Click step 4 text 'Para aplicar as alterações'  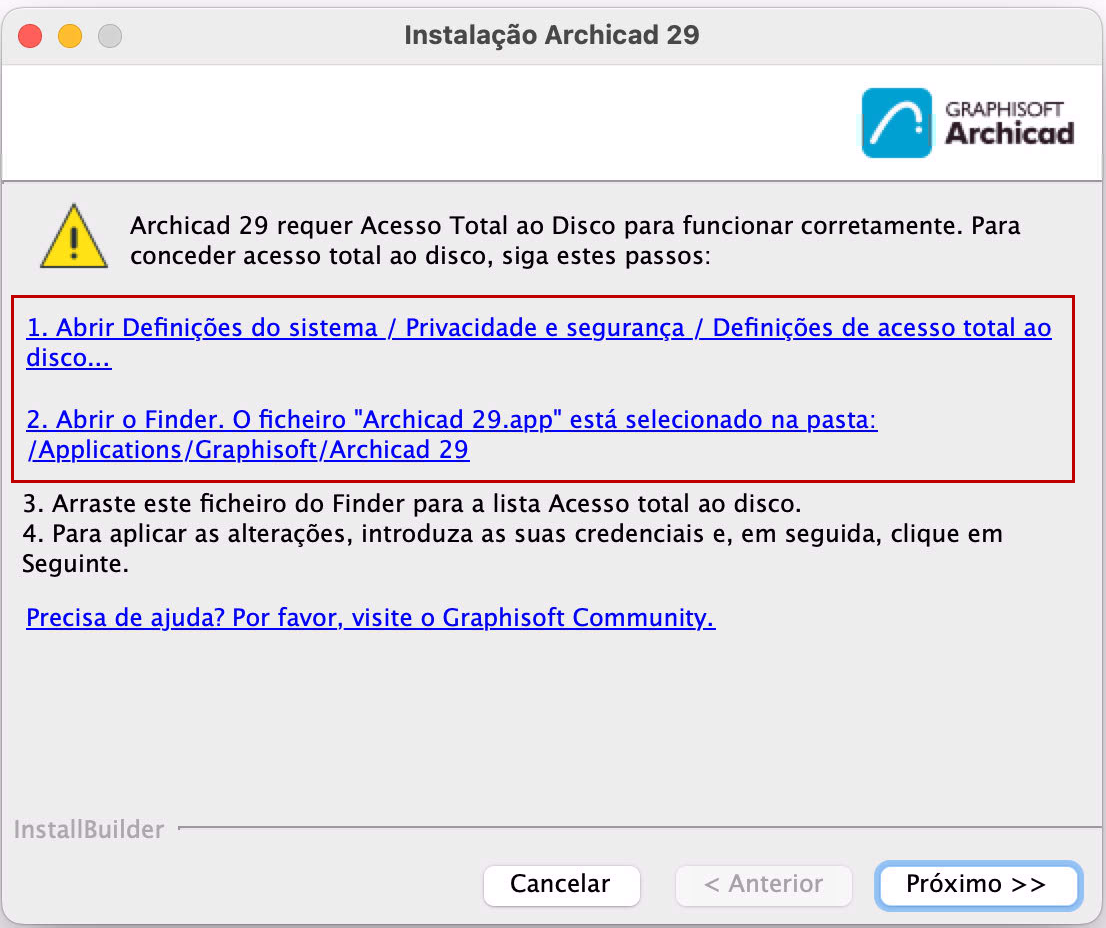point(201,534)
